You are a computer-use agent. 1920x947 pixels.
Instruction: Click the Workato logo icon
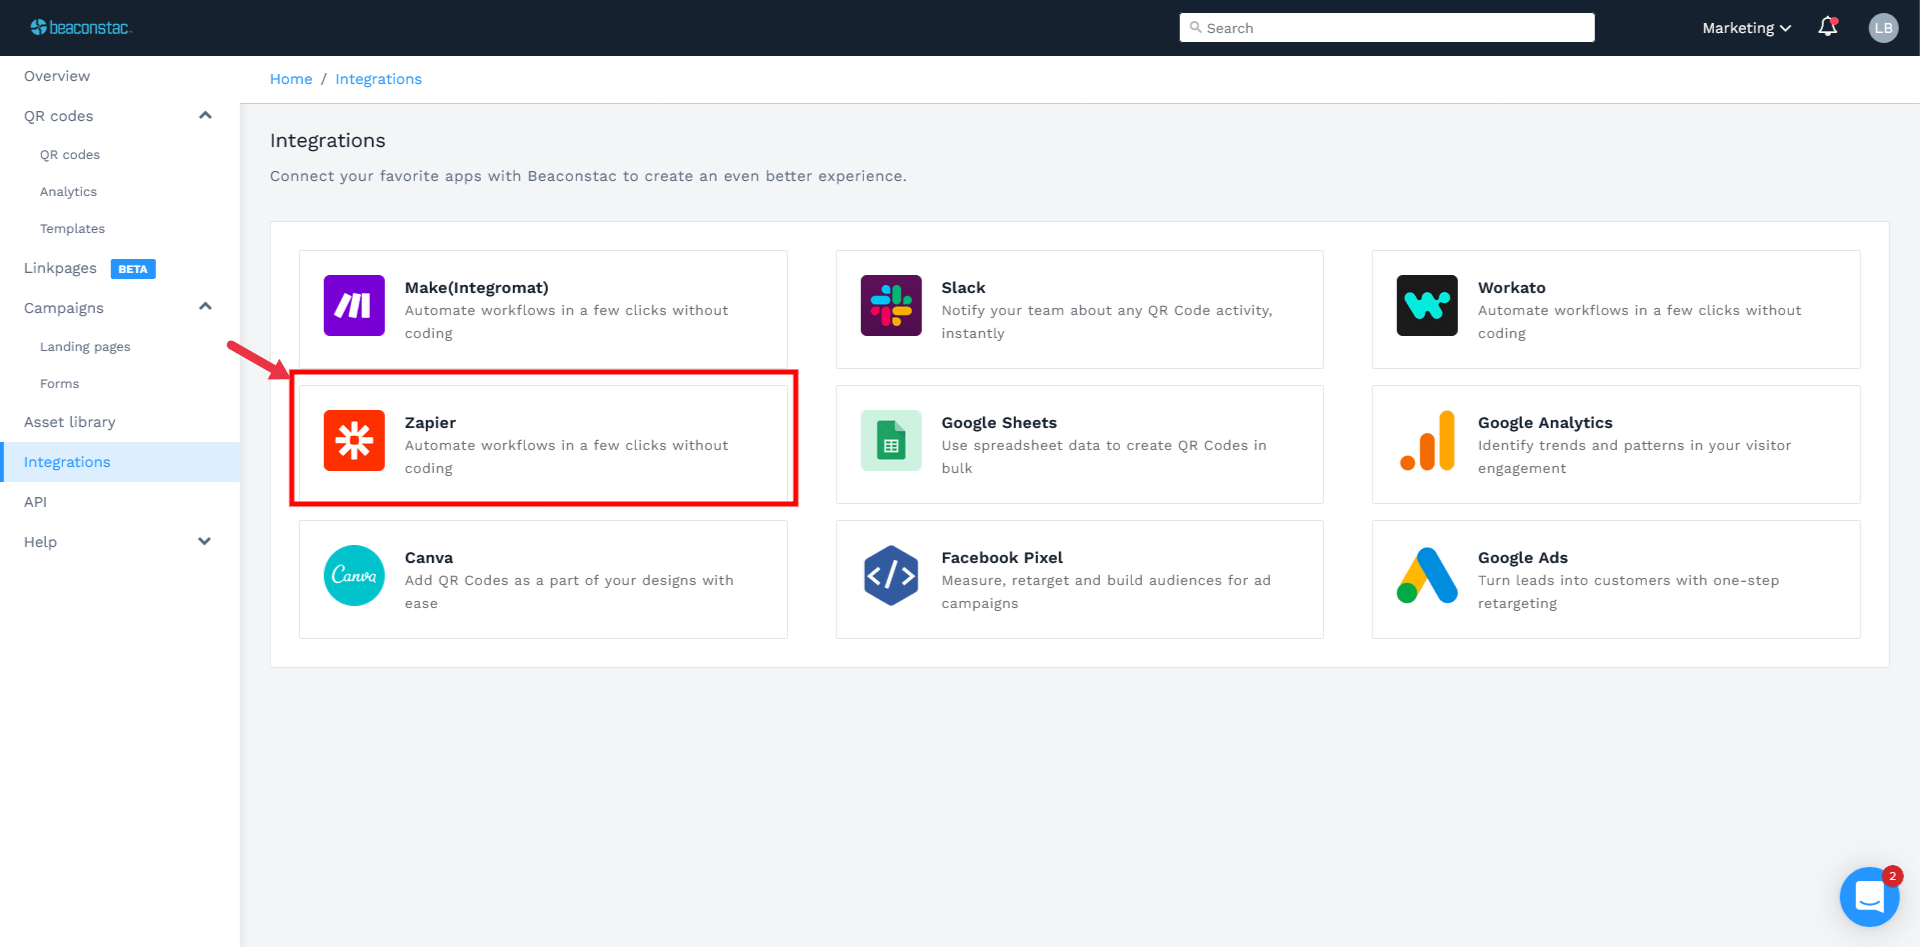(1427, 305)
